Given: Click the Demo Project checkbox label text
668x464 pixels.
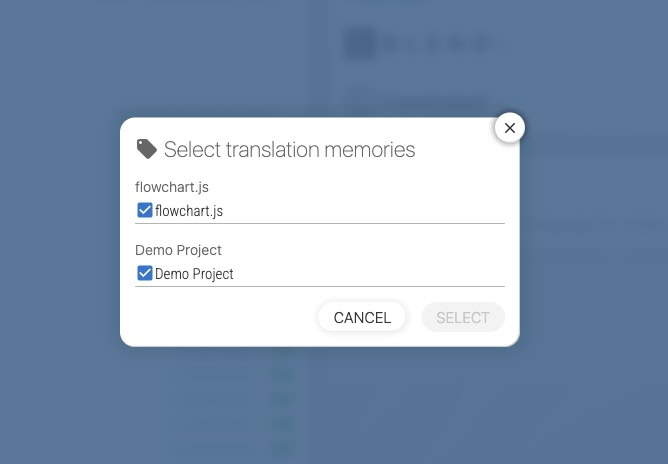Looking at the screenshot, I should click(194, 274).
